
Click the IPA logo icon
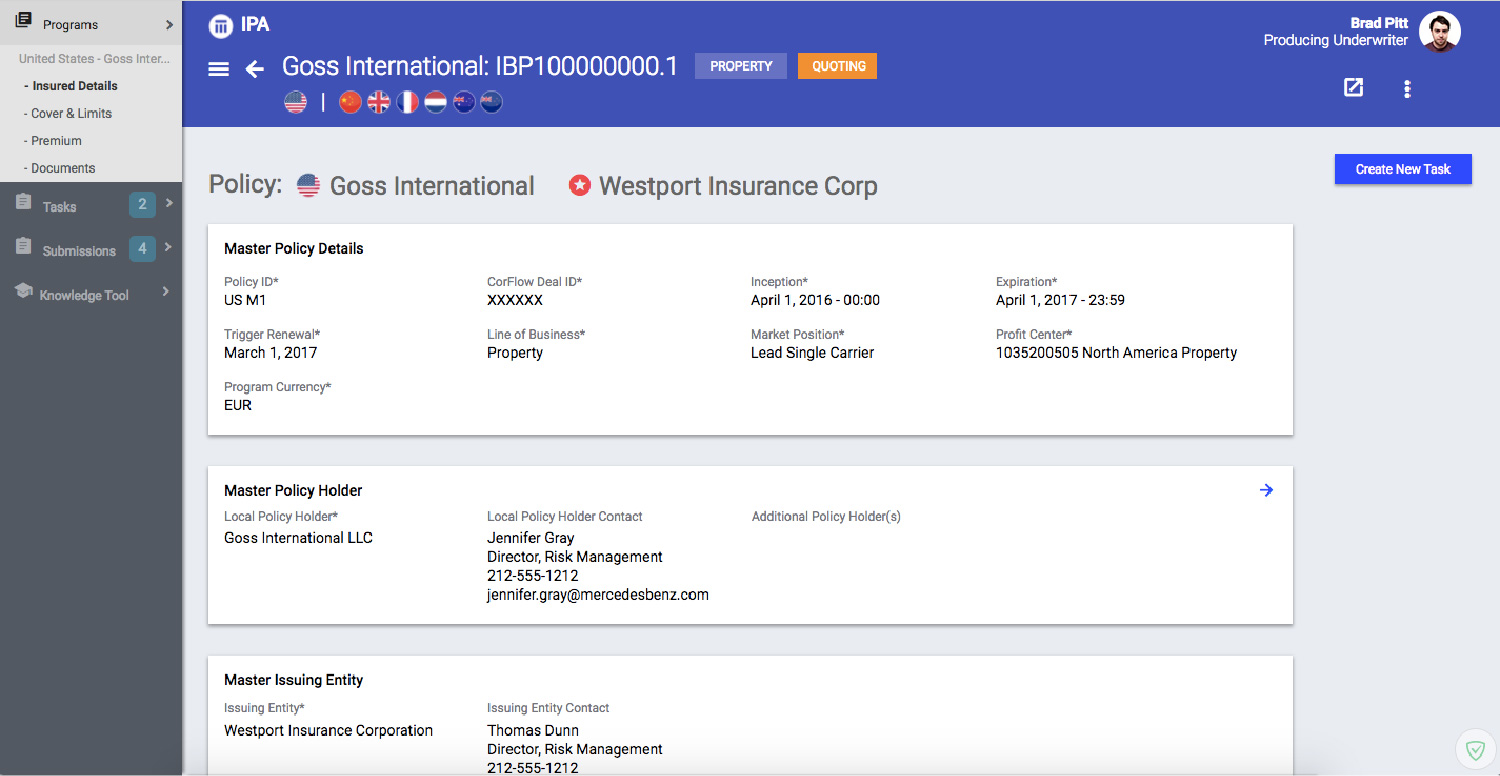point(221,26)
